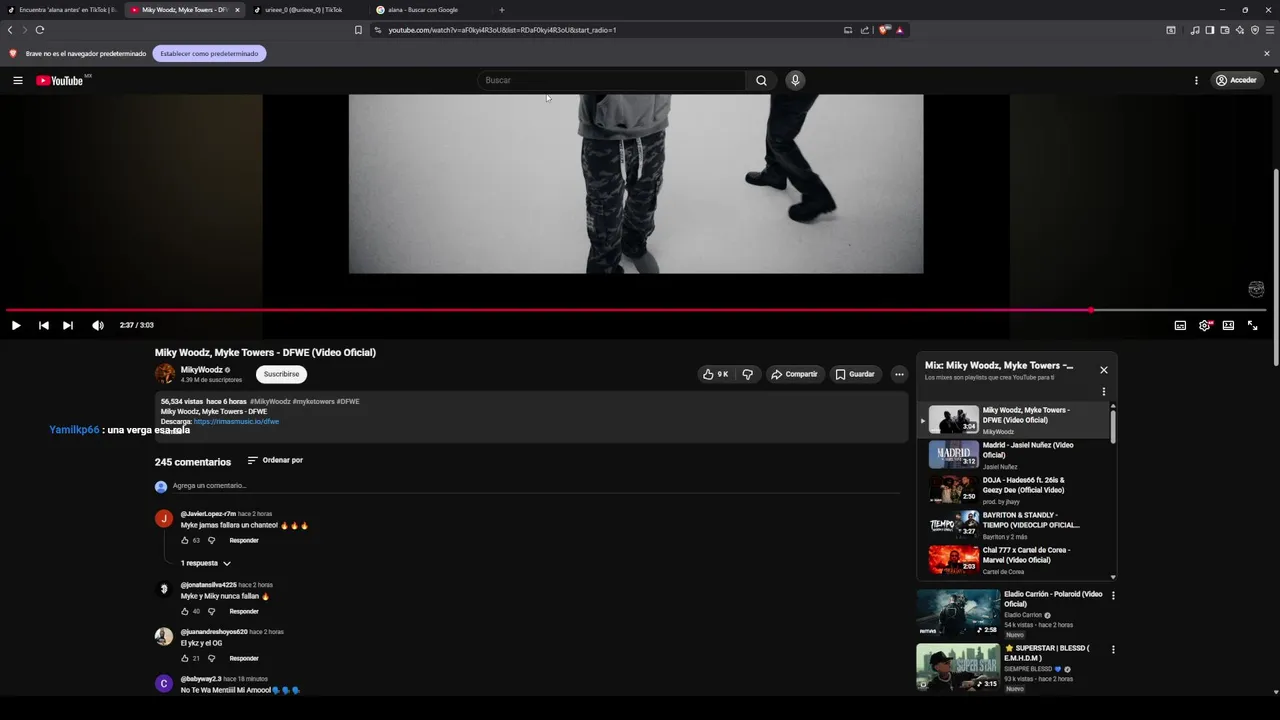Play DOJA - Hades66 from the mix
1280x720 pixels.
1014,490
